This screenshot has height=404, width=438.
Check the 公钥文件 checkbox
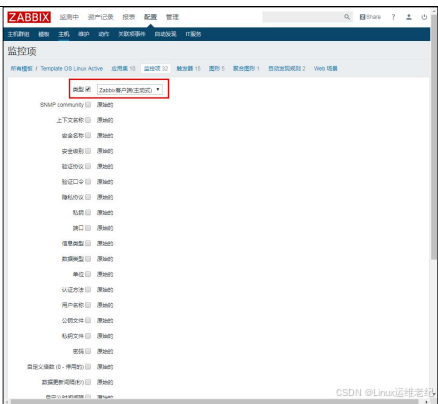[88, 320]
